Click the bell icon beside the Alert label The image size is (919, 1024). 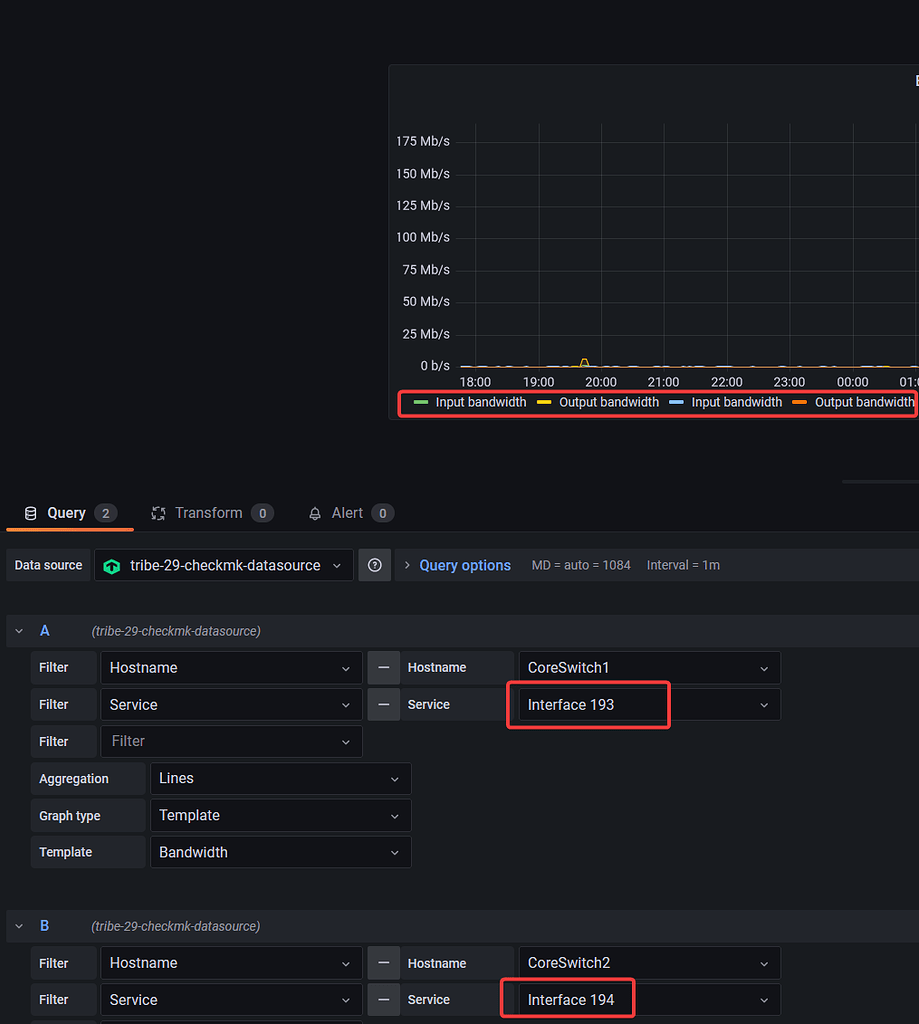tap(315, 512)
